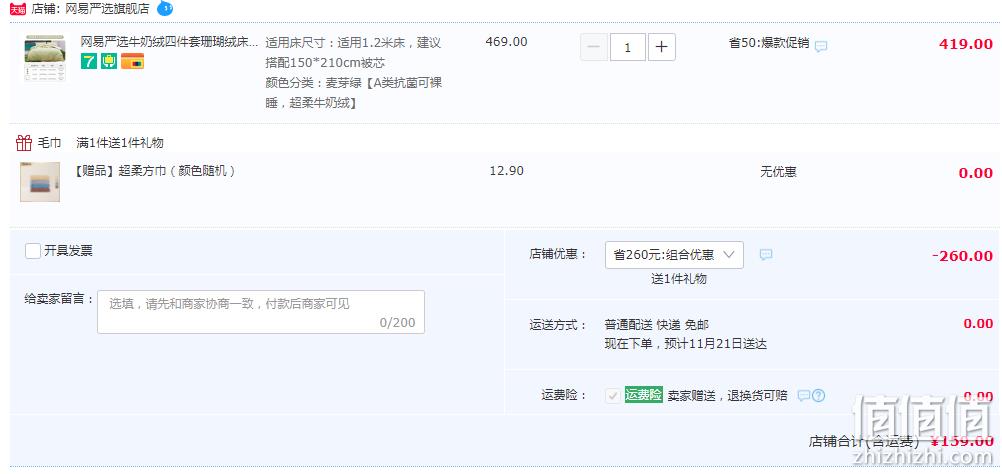Click the 满1件送1件礼物 promotion text
Screen dimensions: 1002x474
(x=119, y=142)
